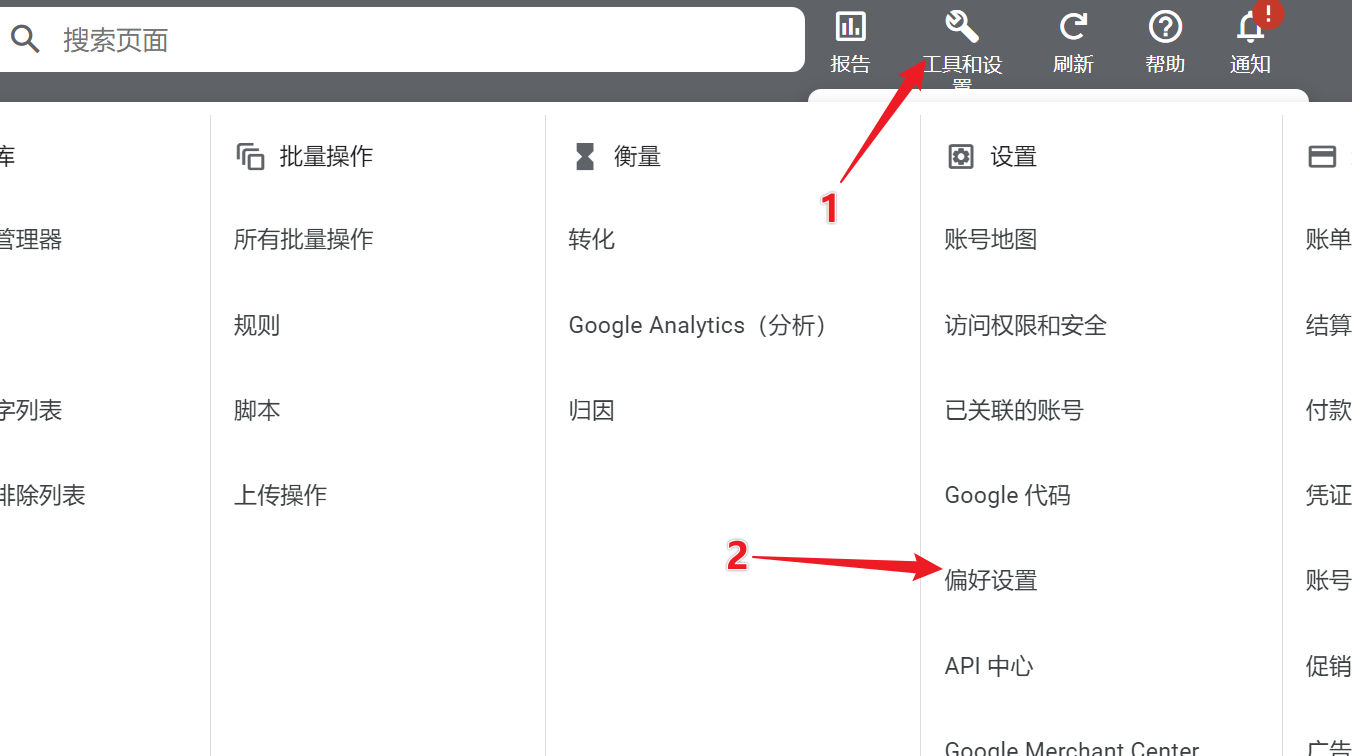Click the magnifier search icon
The height and width of the screenshot is (756, 1352).
click(25, 40)
